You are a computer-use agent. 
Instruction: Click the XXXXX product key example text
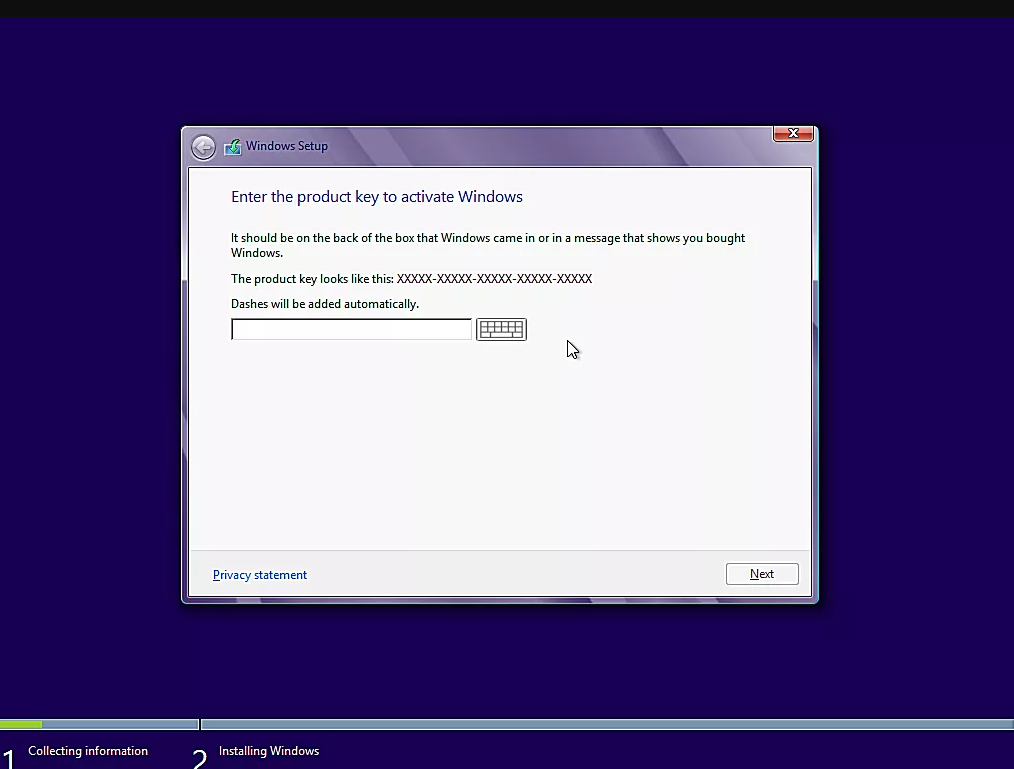point(494,279)
